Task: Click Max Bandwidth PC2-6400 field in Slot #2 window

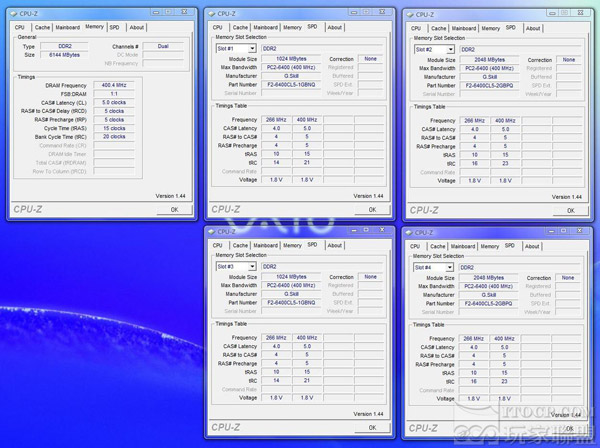Action: [489, 68]
